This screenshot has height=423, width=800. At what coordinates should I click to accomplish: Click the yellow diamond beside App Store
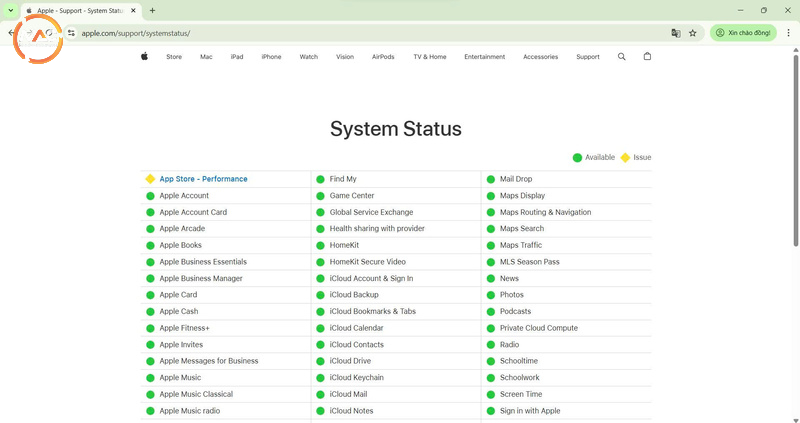[150, 179]
